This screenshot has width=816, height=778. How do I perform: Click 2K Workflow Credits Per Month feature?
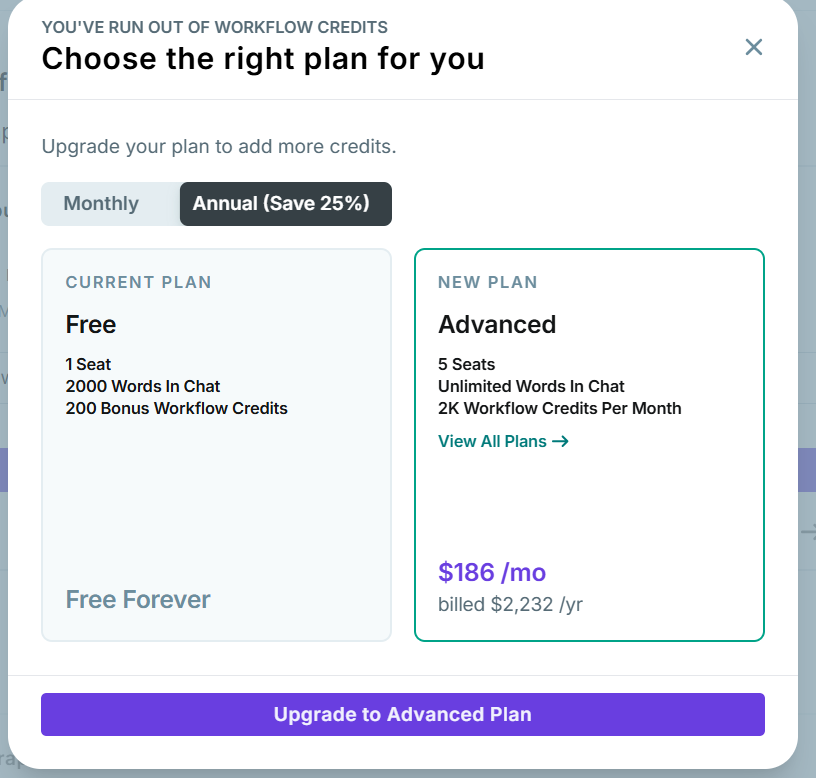click(x=559, y=408)
